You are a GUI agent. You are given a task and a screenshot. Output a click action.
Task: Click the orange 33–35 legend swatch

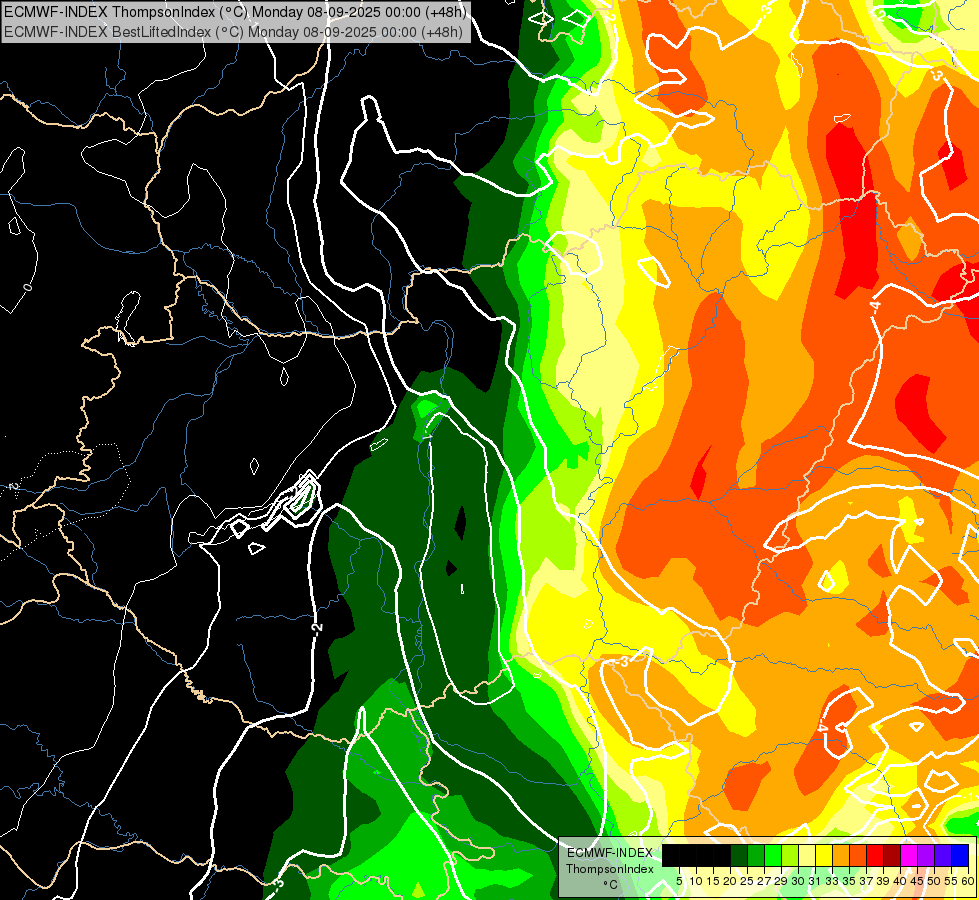click(x=841, y=855)
